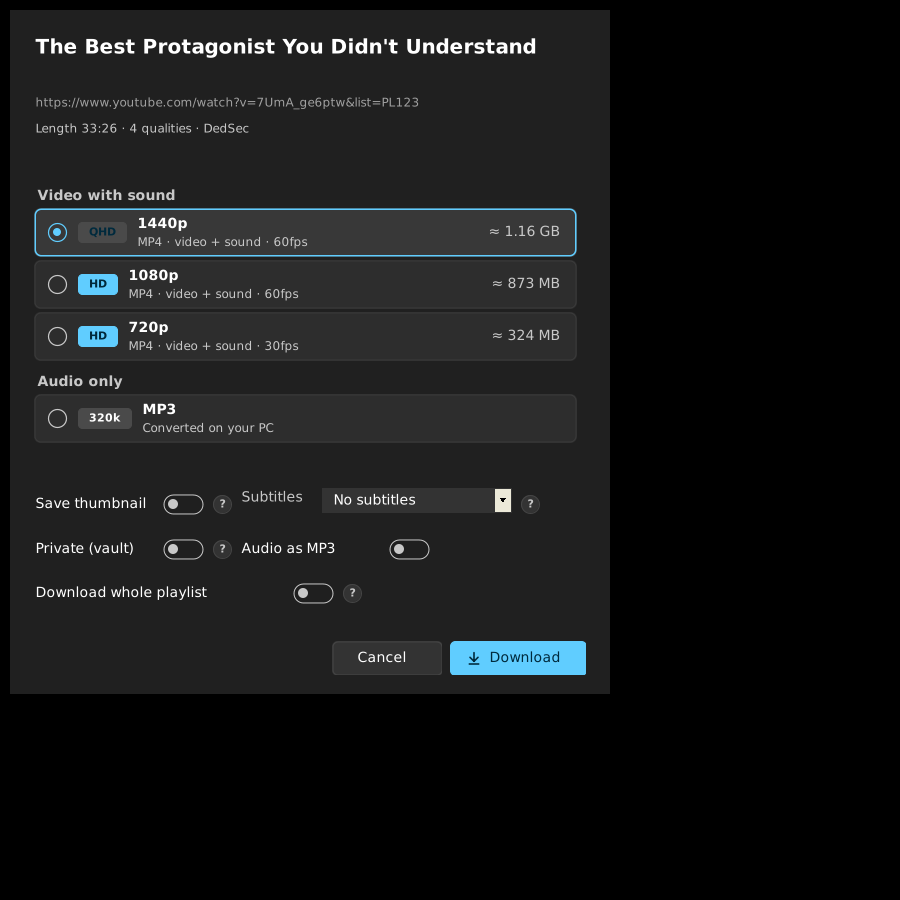
Task: Click the Cancel button
Action: coord(387,658)
